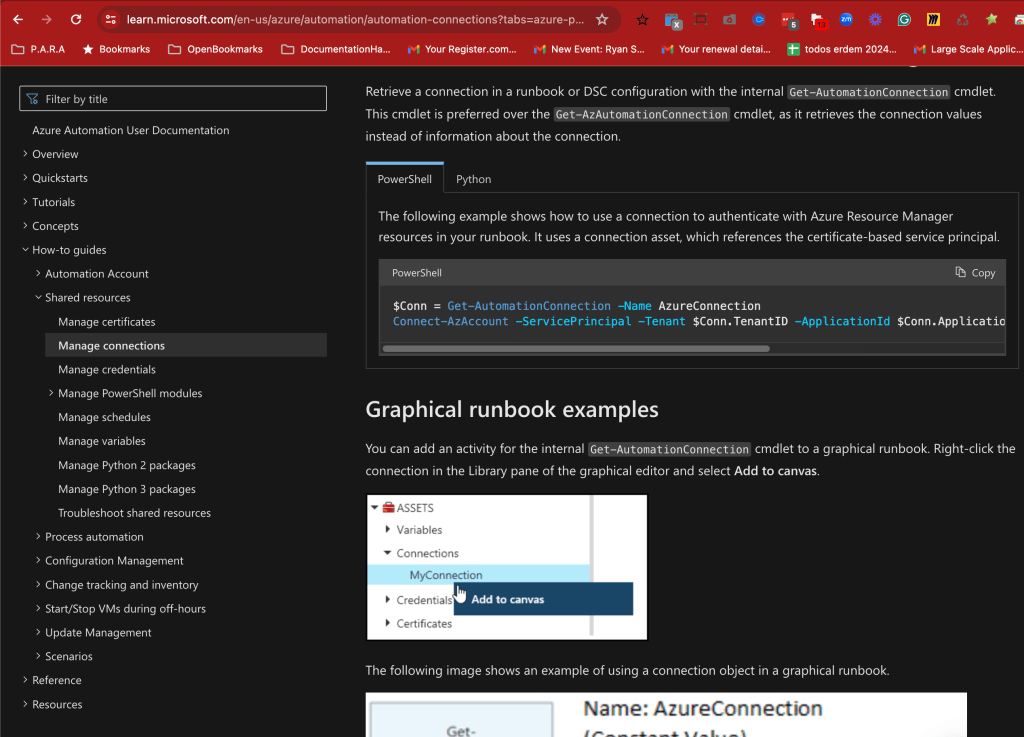
Task: Click the code block horizontal scrollbar
Action: pos(576,349)
